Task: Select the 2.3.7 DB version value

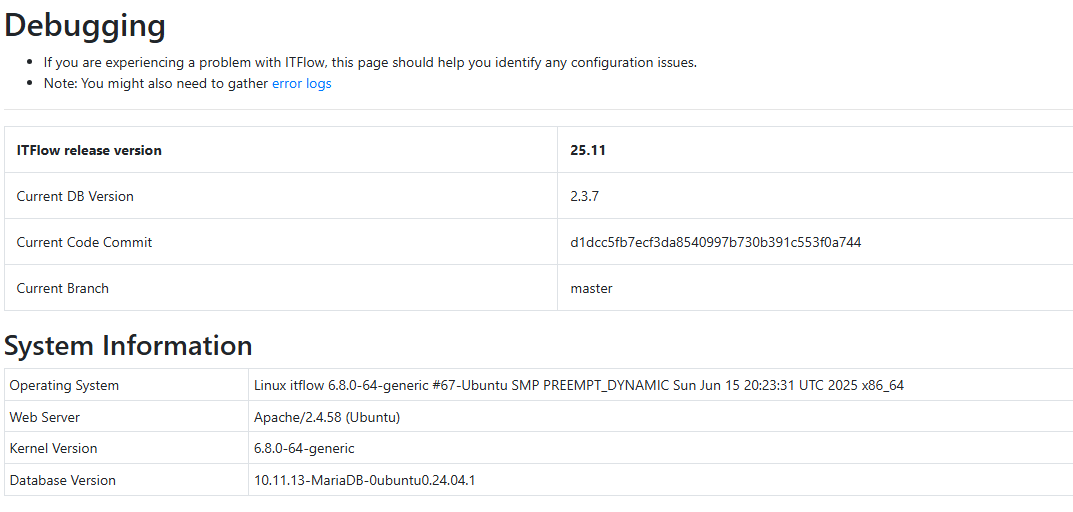Action: (x=585, y=196)
